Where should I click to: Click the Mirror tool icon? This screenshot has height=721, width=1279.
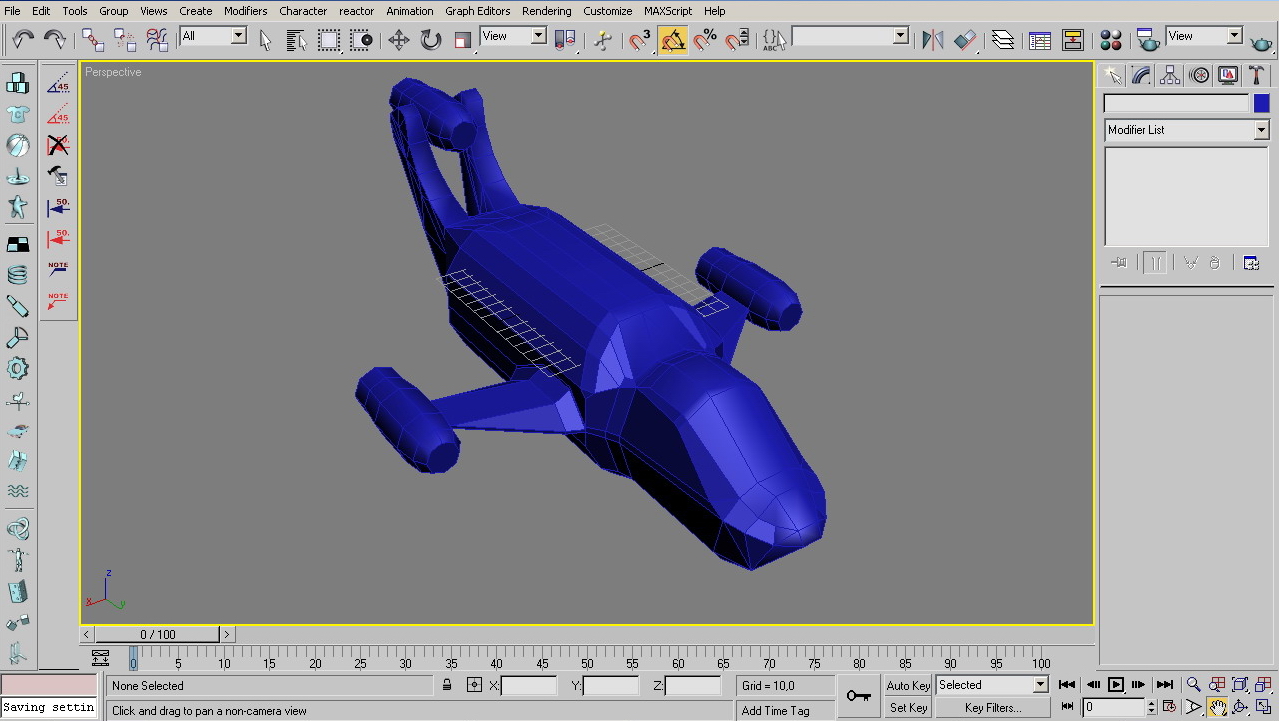(x=933, y=40)
